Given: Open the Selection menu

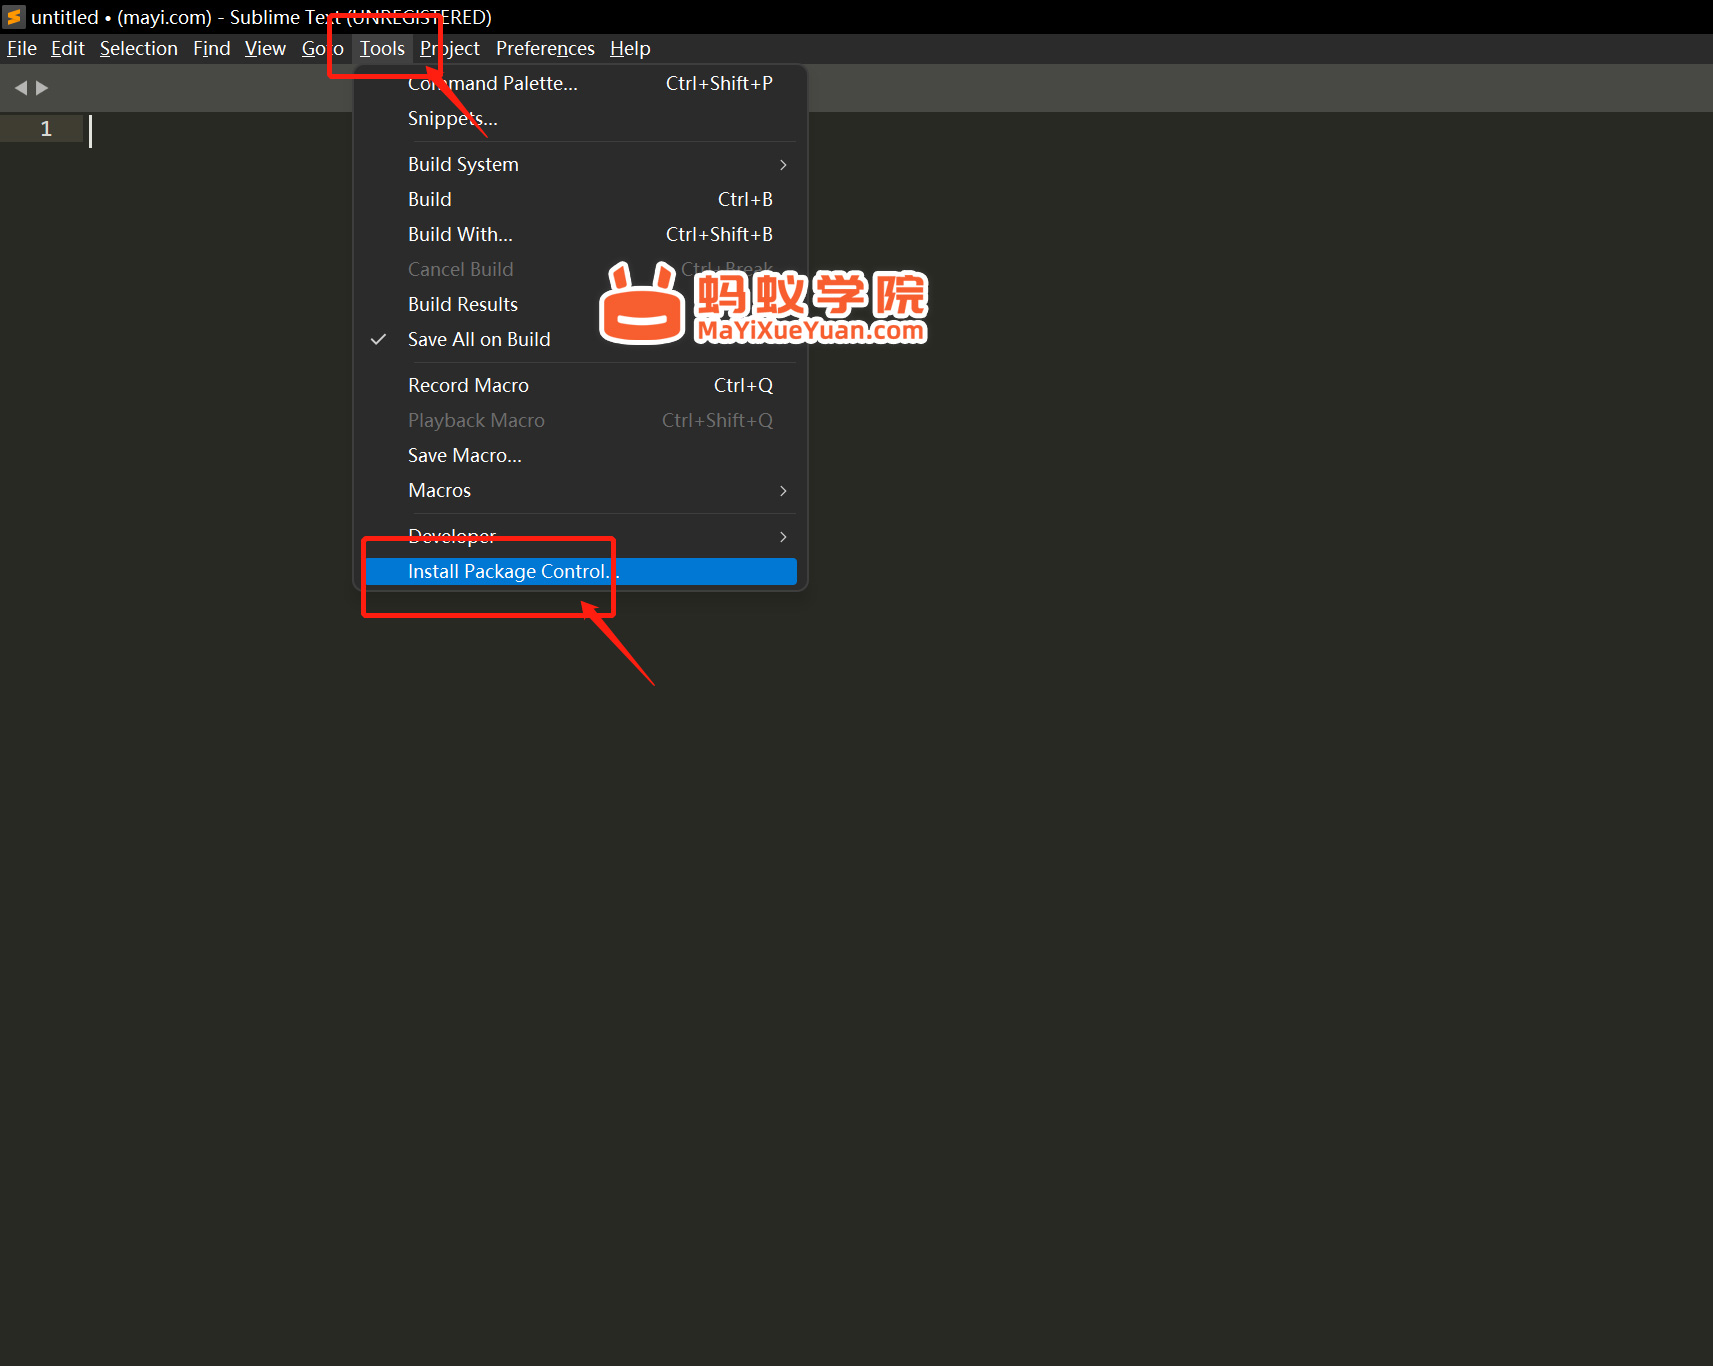Looking at the screenshot, I should click(139, 49).
